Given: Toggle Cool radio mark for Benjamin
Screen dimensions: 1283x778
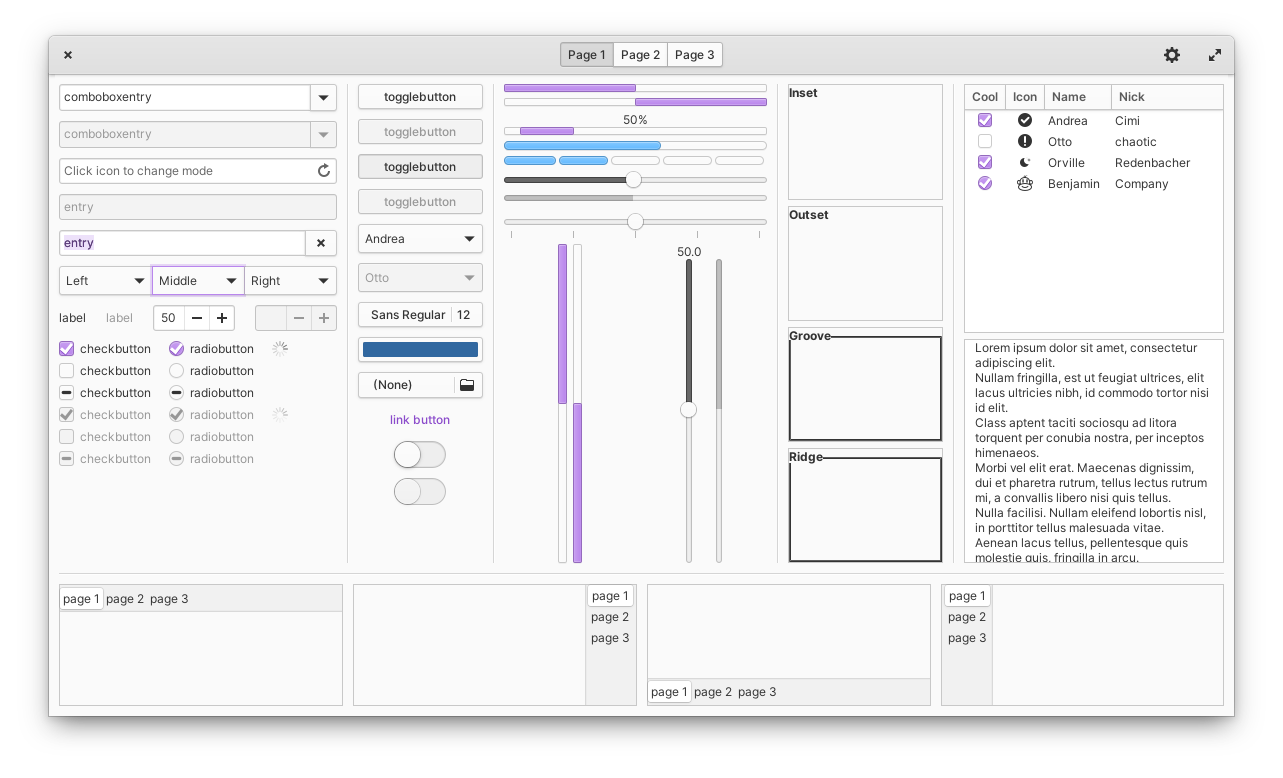Looking at the screenshot, I should [985, 183].
